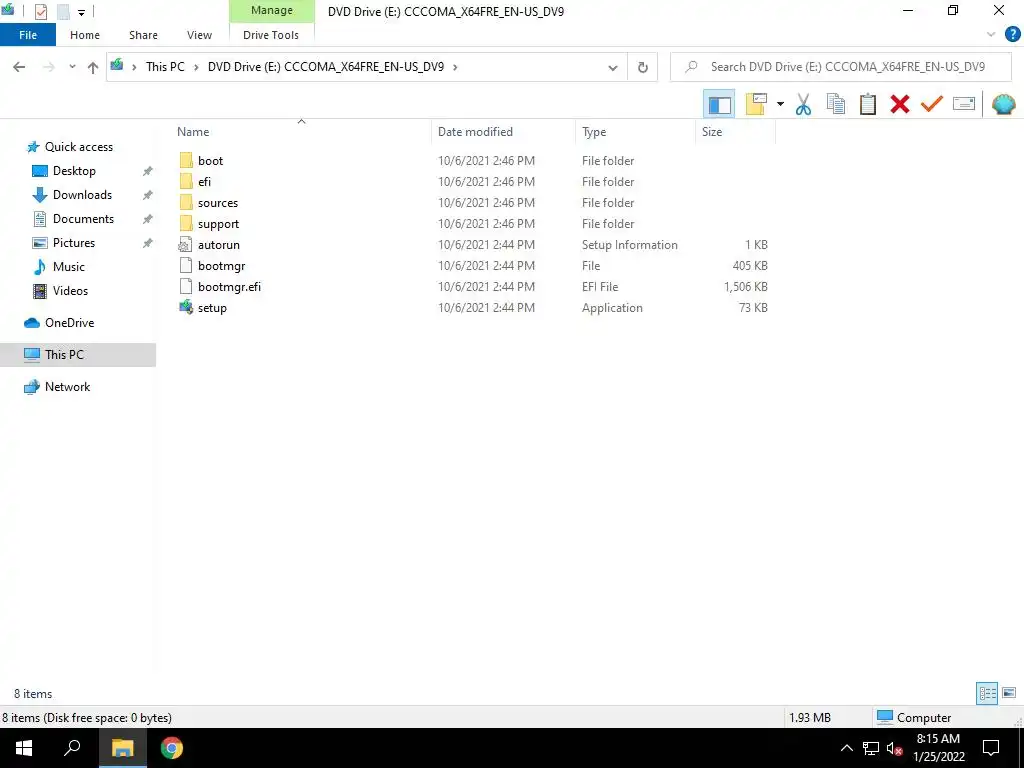Image resolution: width=1024 pixels, height=768 pixels.
Task: Select Network in the navigation pane
Action: (x=67, y=387)
